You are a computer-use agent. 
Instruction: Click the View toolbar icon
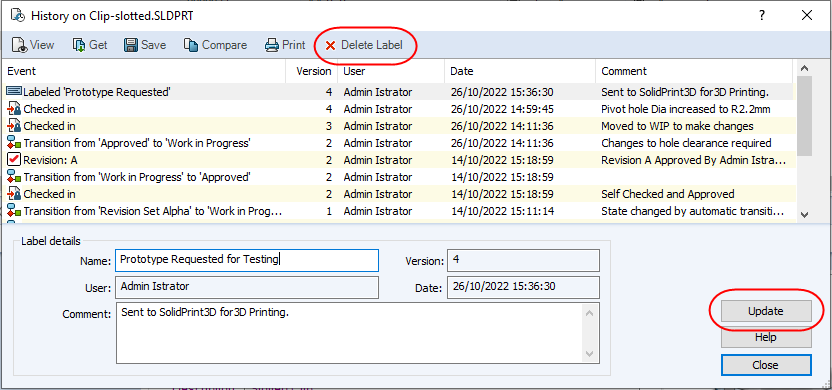(20, 45)
